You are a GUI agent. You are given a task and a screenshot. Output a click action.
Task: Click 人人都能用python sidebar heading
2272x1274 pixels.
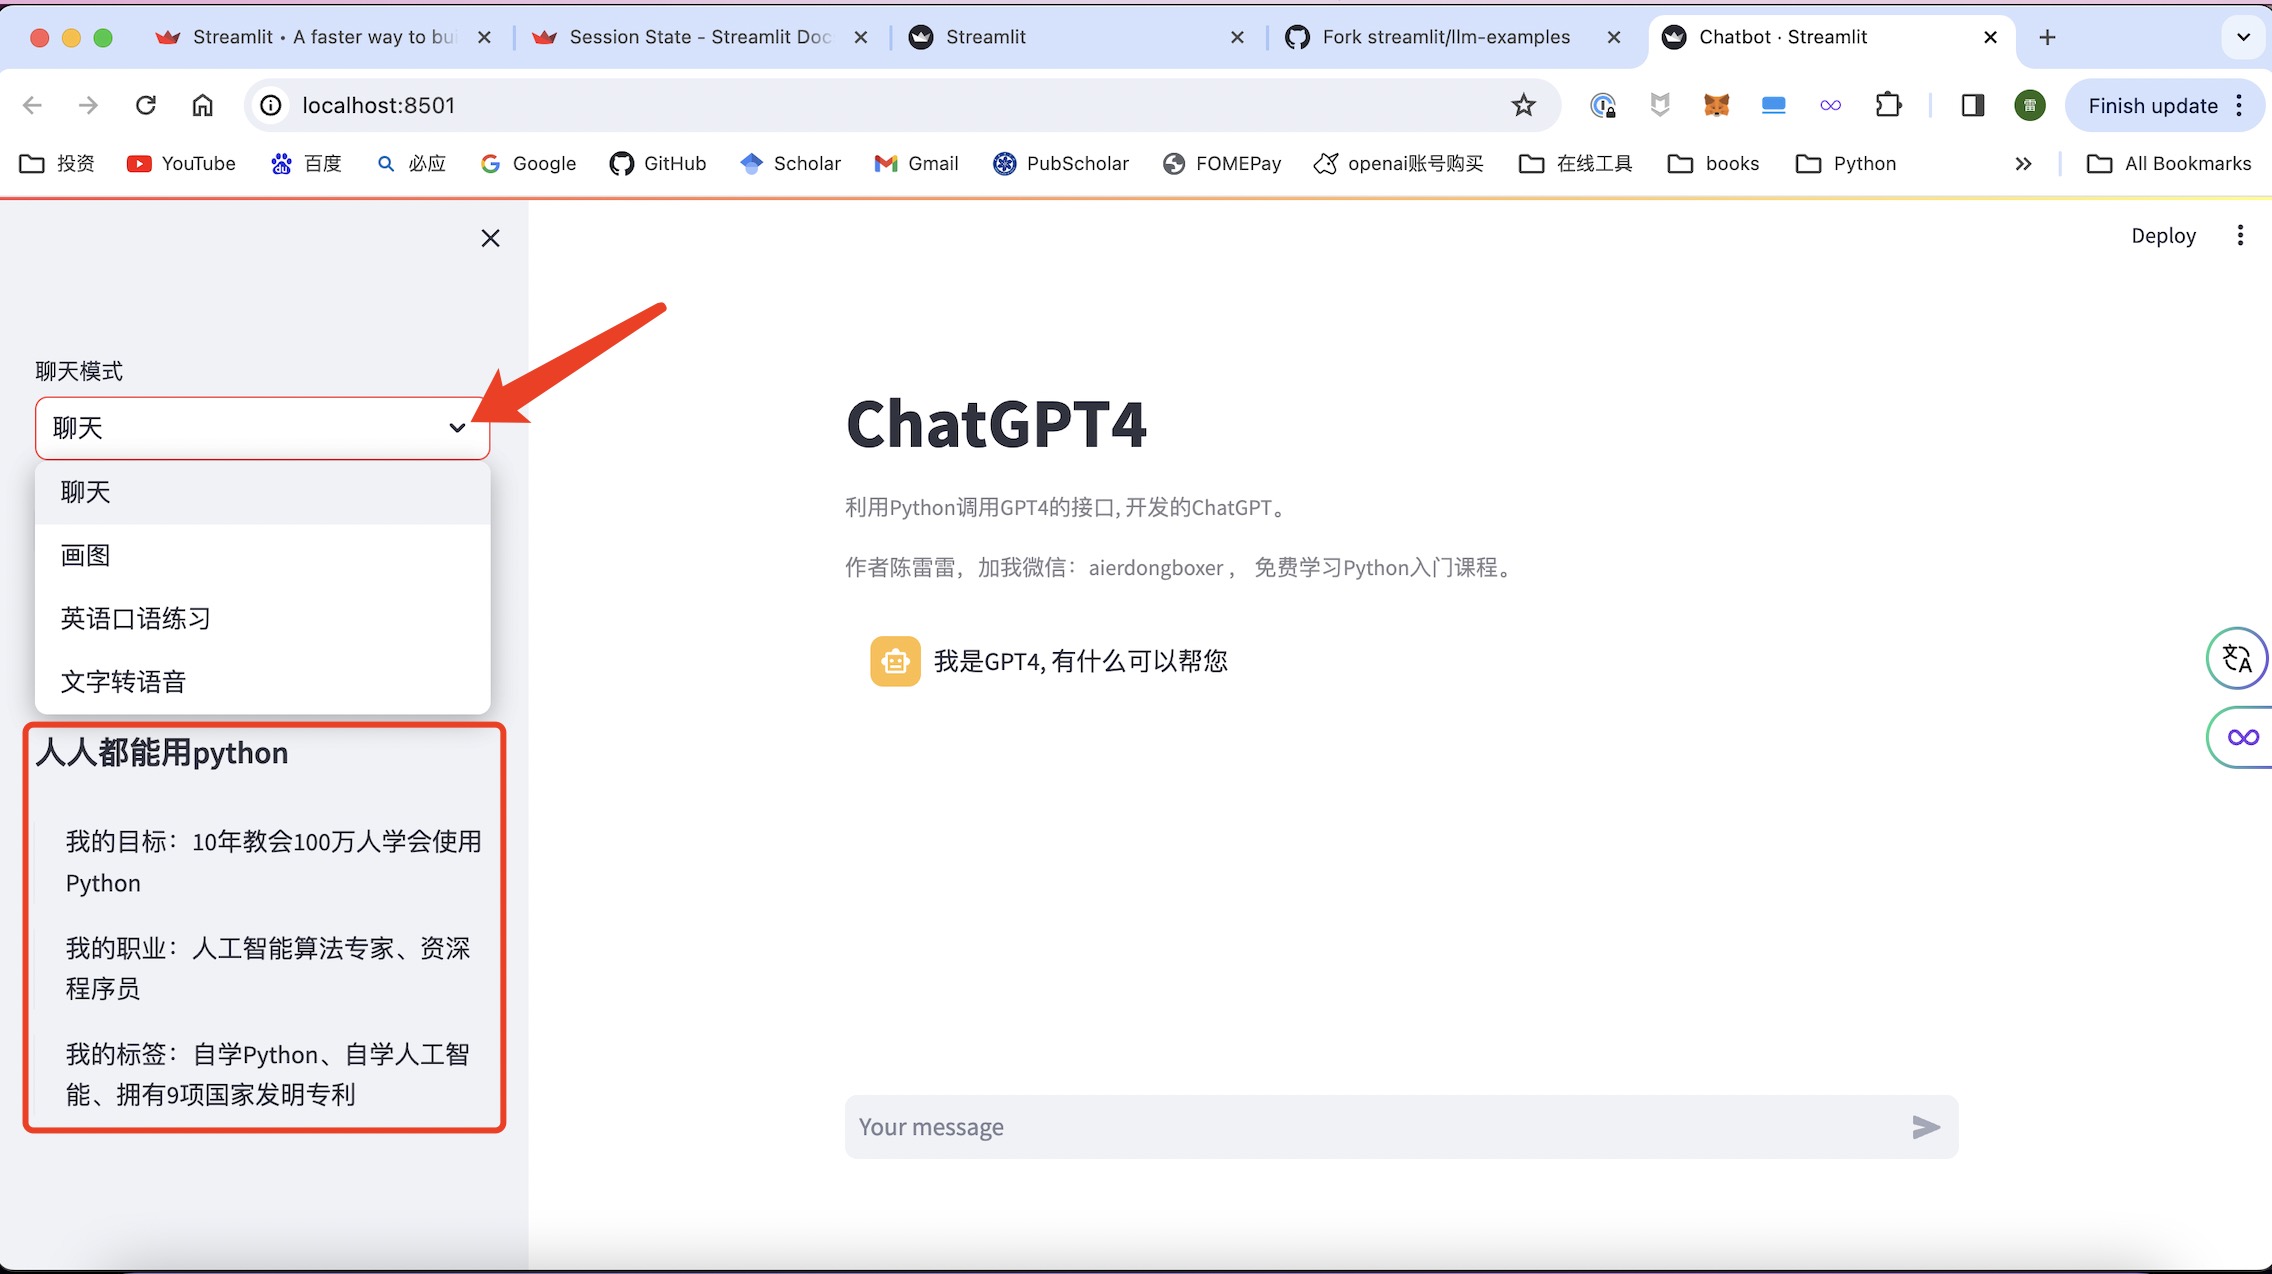162,753
